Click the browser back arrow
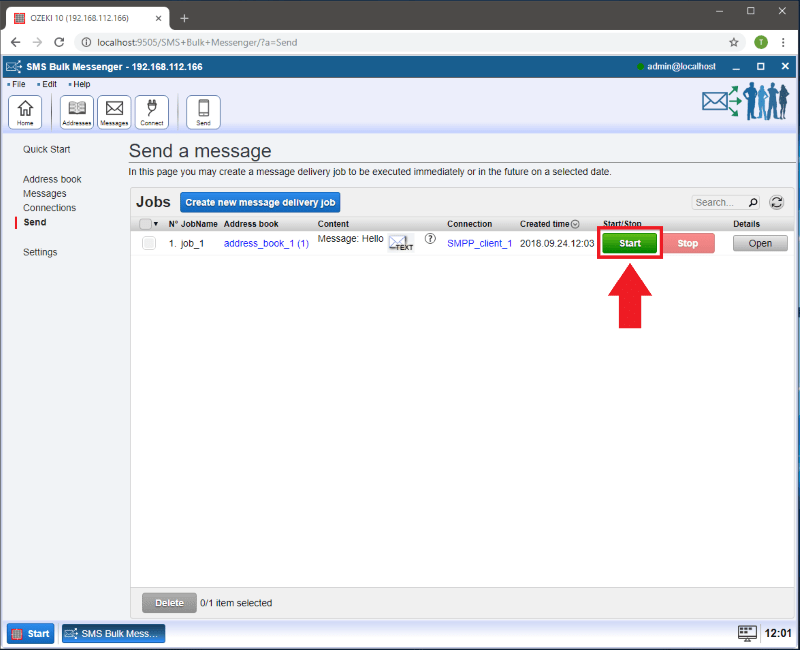 coord(16,42)
